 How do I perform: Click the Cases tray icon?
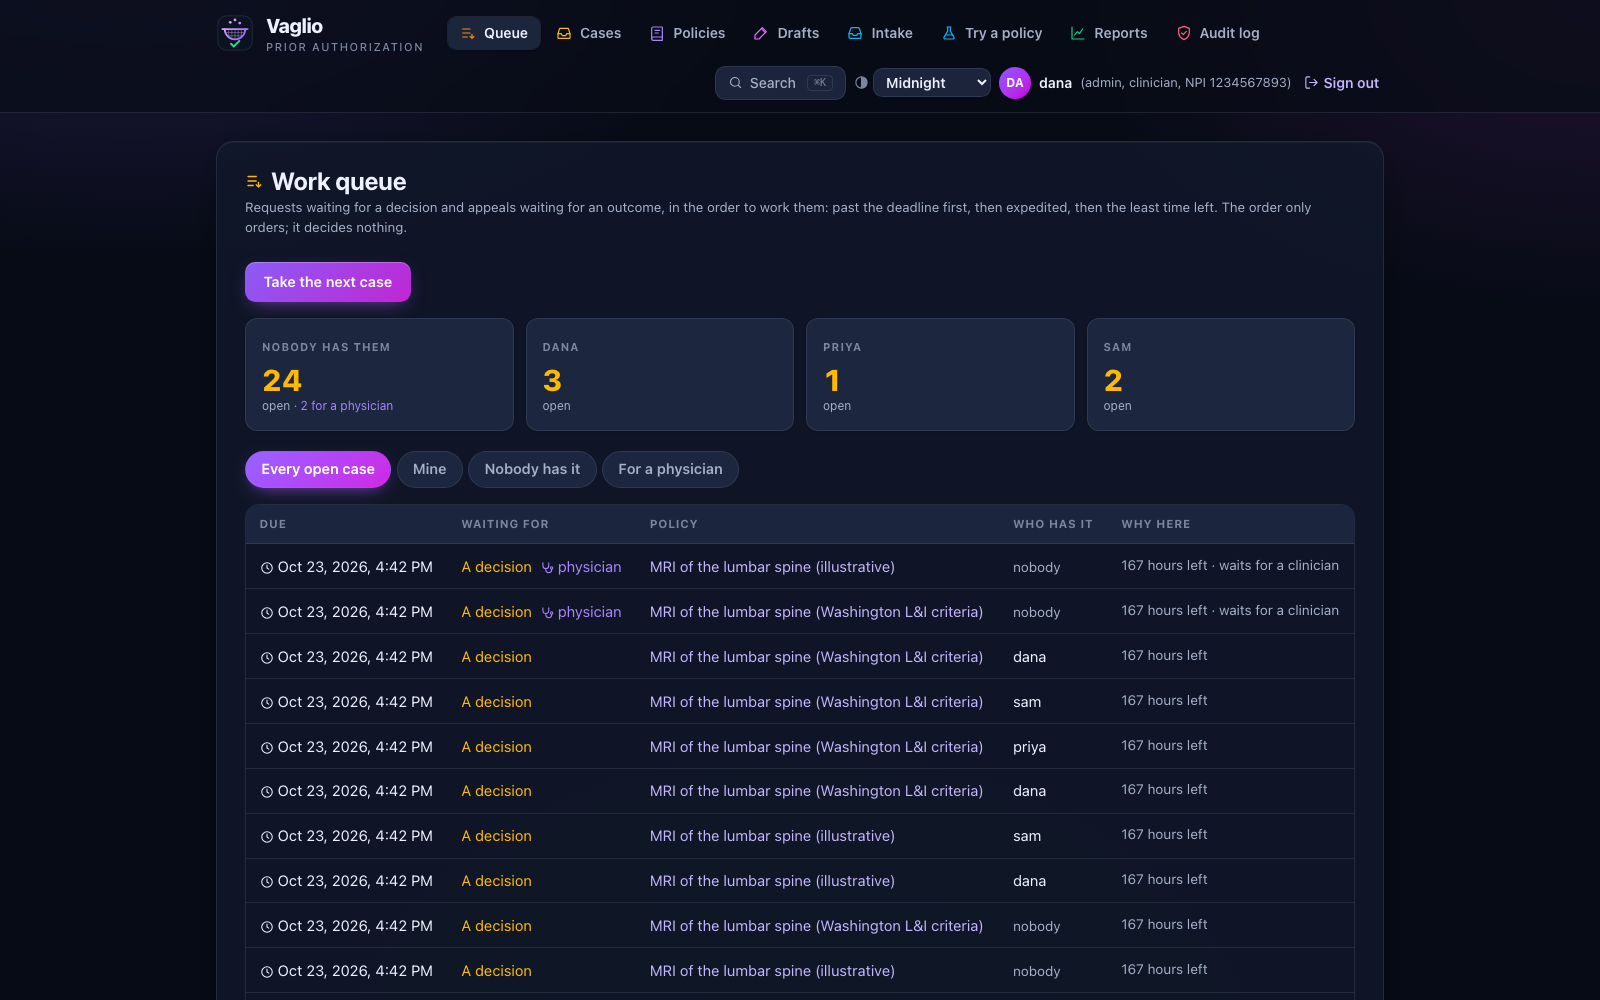tap(564, 33)
